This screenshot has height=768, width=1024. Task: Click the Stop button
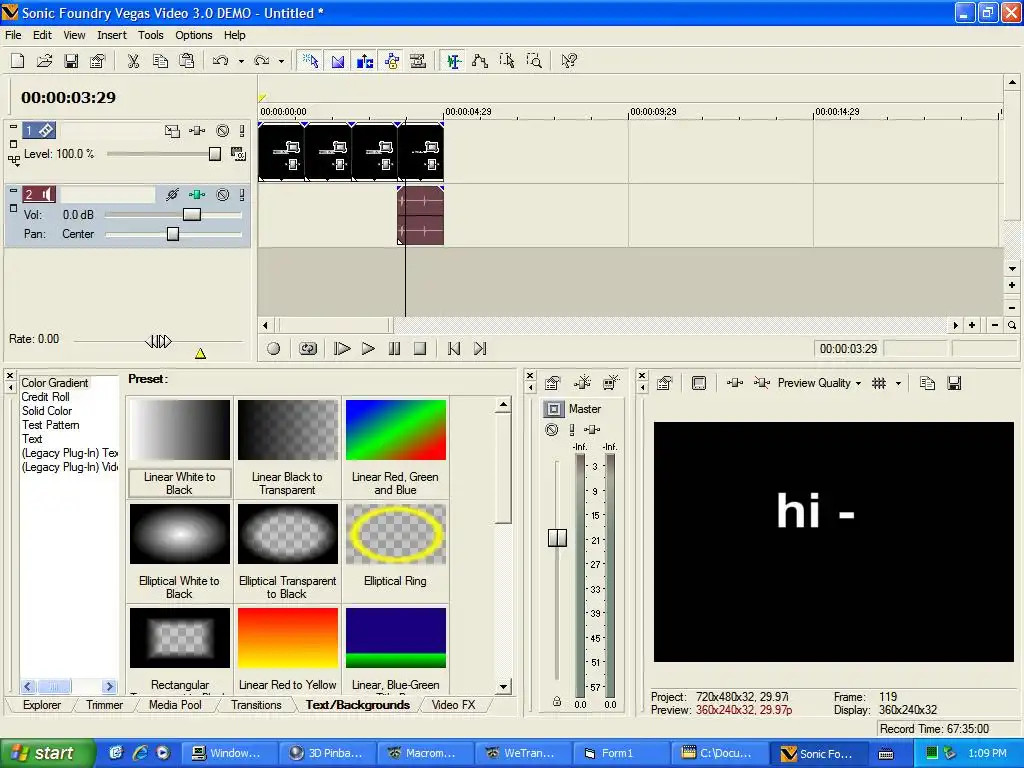tap(420, 349)
